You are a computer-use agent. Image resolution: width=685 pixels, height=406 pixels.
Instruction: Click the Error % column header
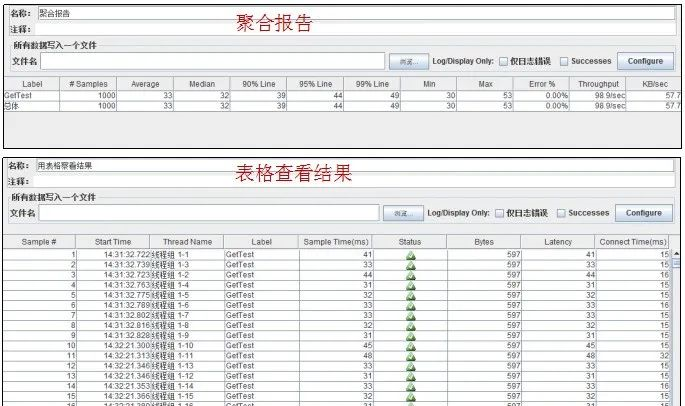541,84
